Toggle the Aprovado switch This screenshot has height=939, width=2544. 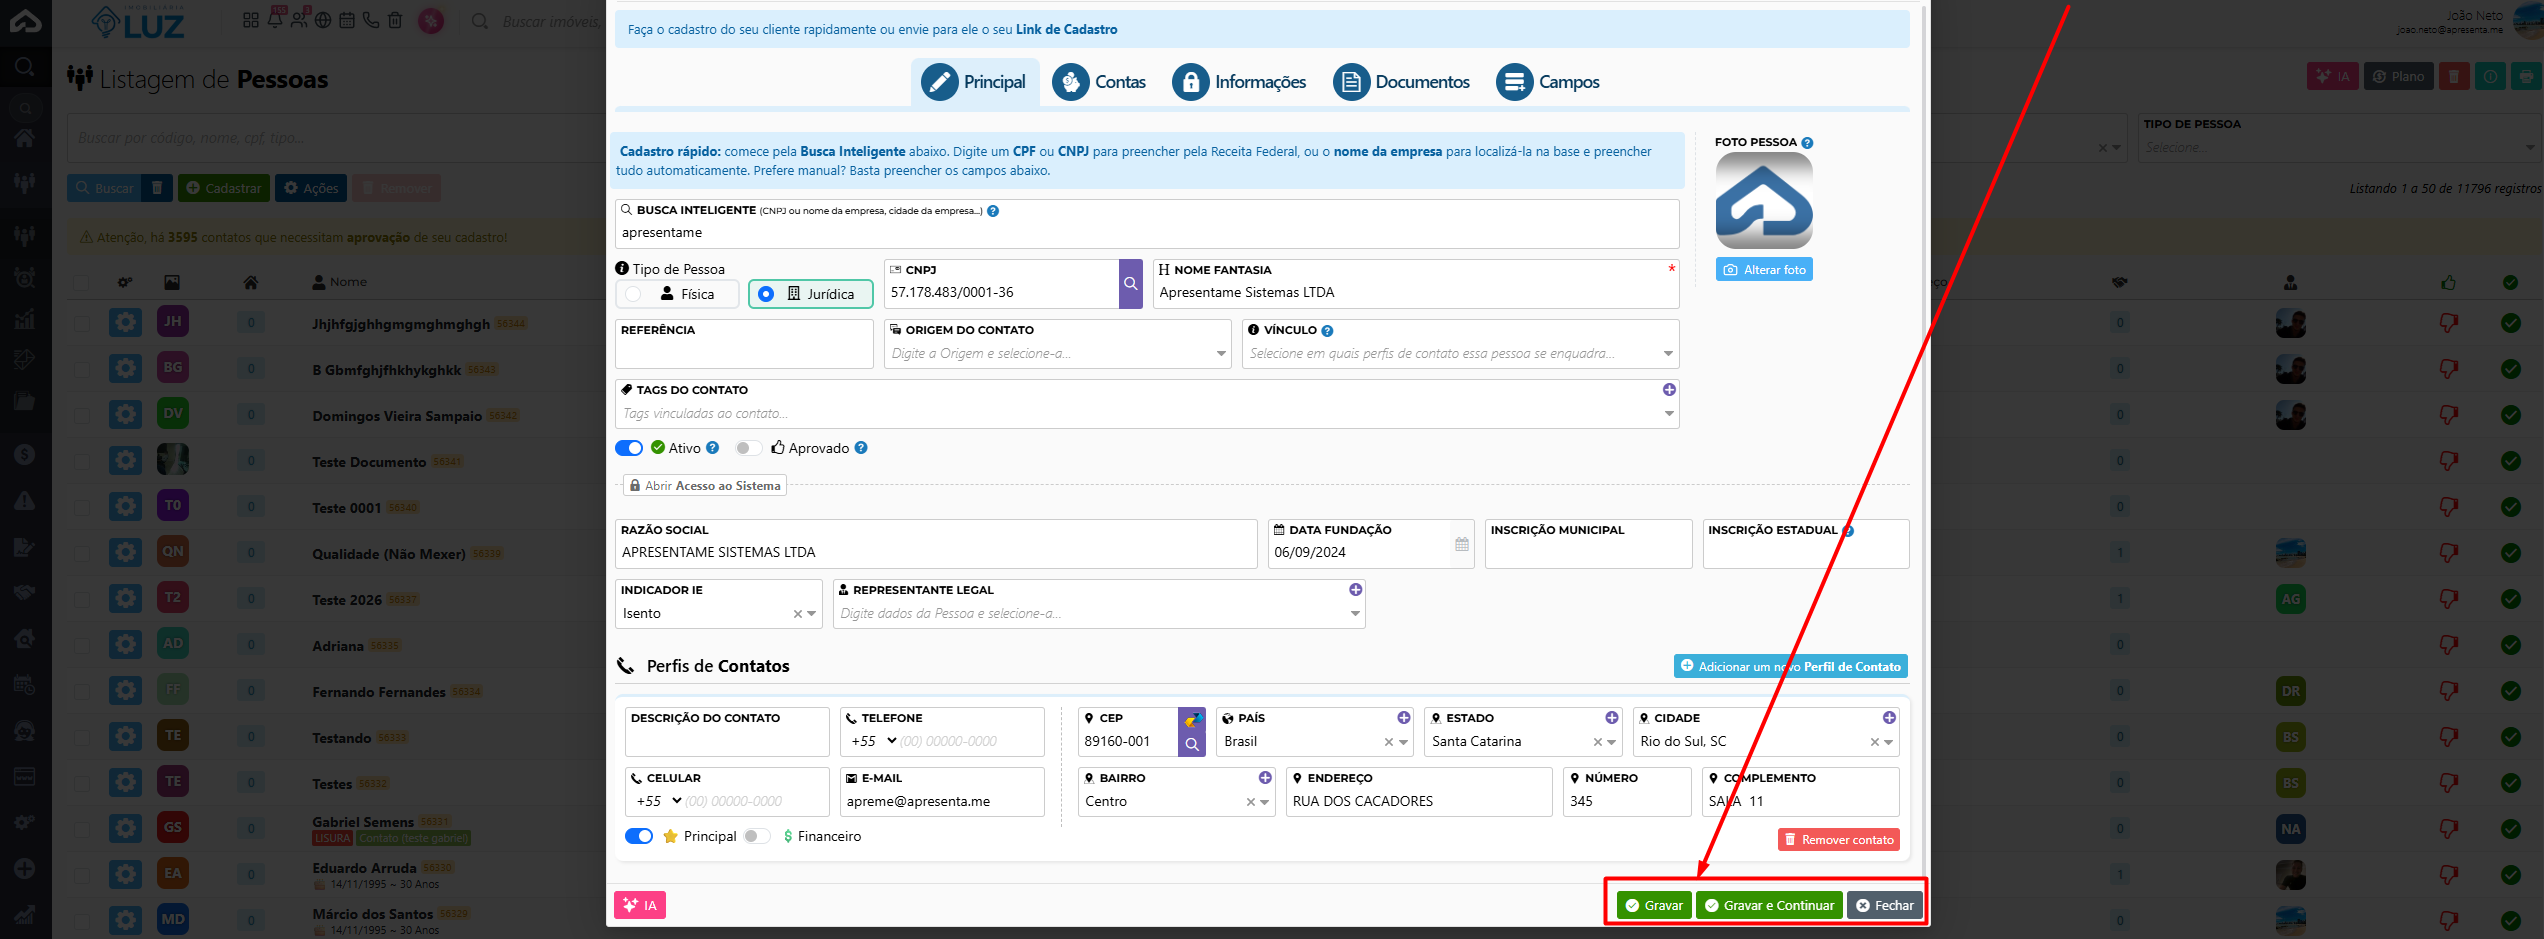748,448
